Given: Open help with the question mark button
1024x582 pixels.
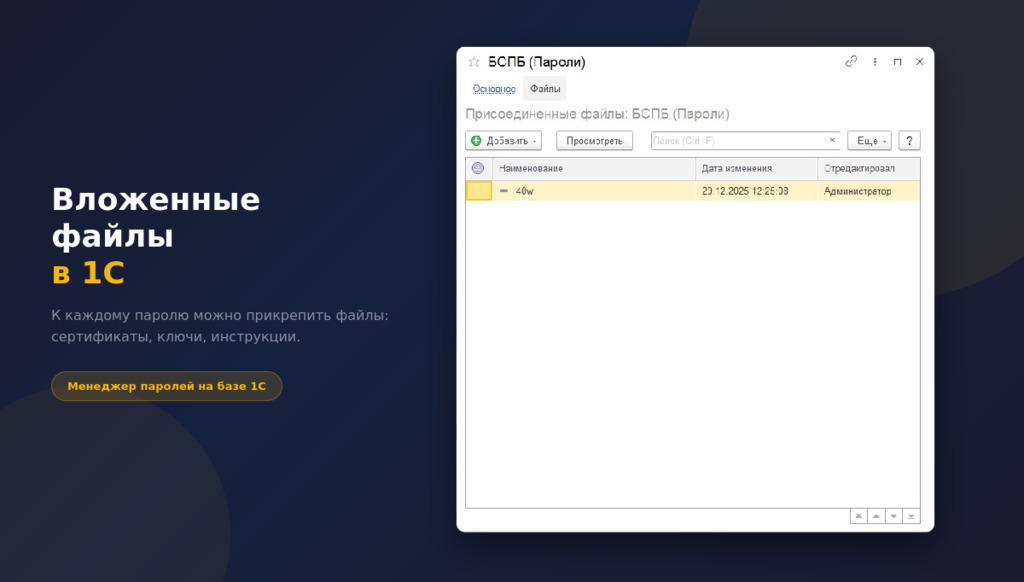Looking at the screenshot, I should tap(909, 140).
